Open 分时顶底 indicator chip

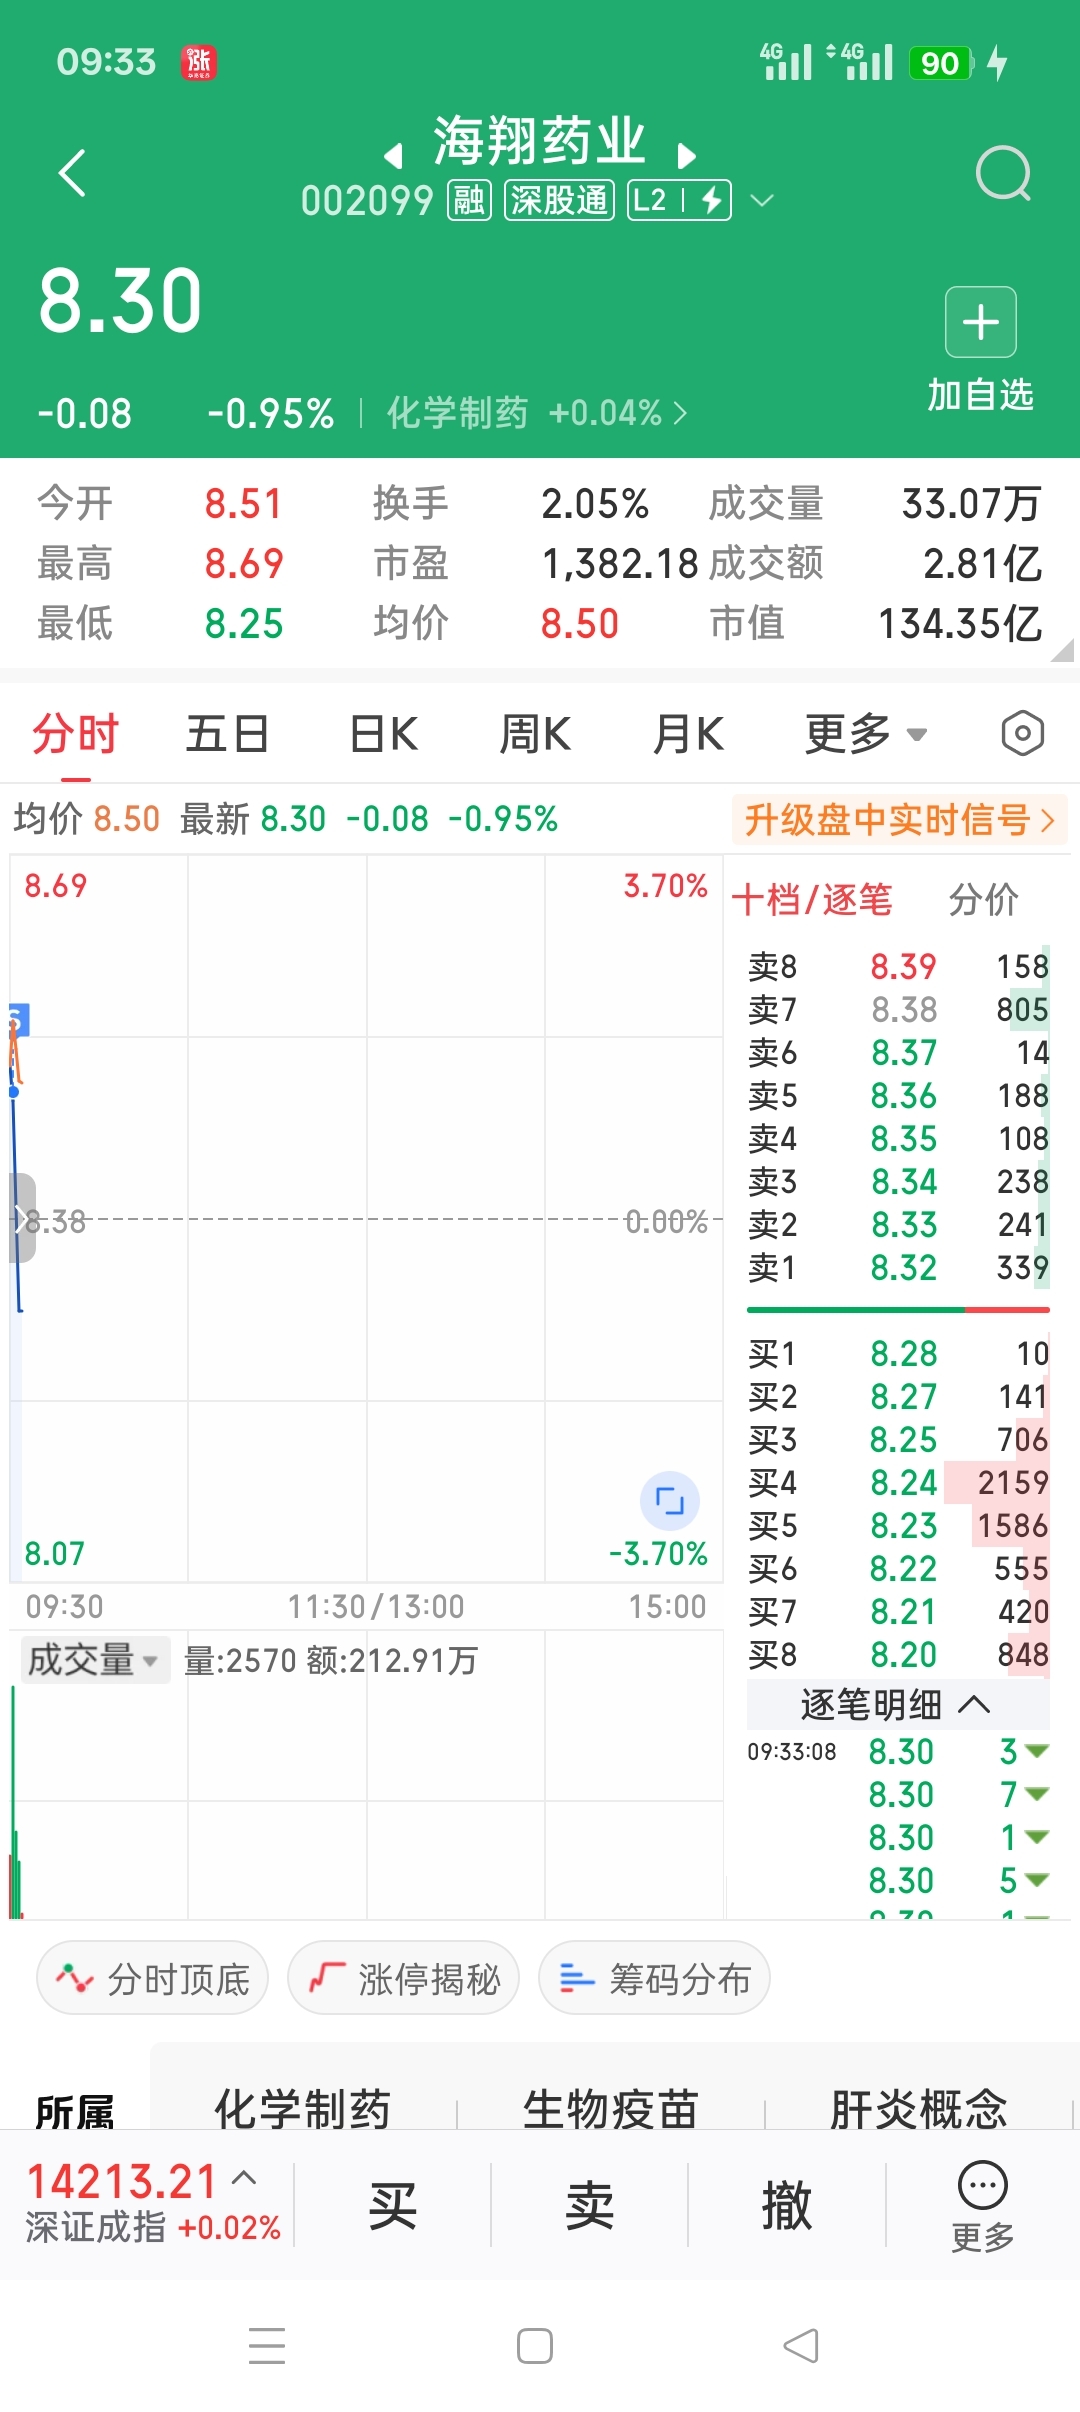click(x=152, y=1978)
